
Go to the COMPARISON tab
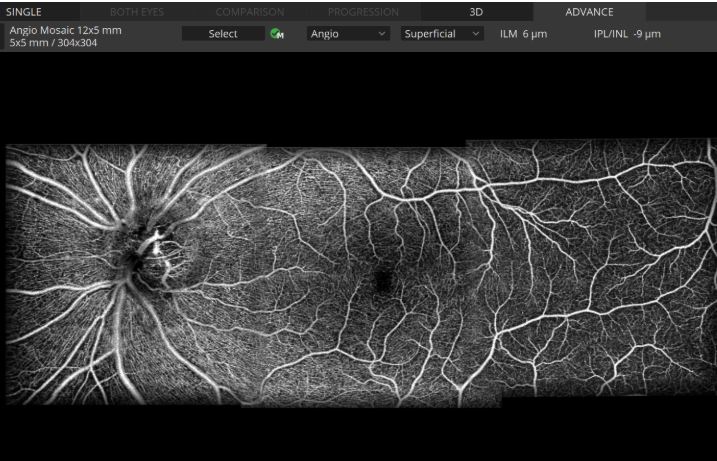point(251,11)
